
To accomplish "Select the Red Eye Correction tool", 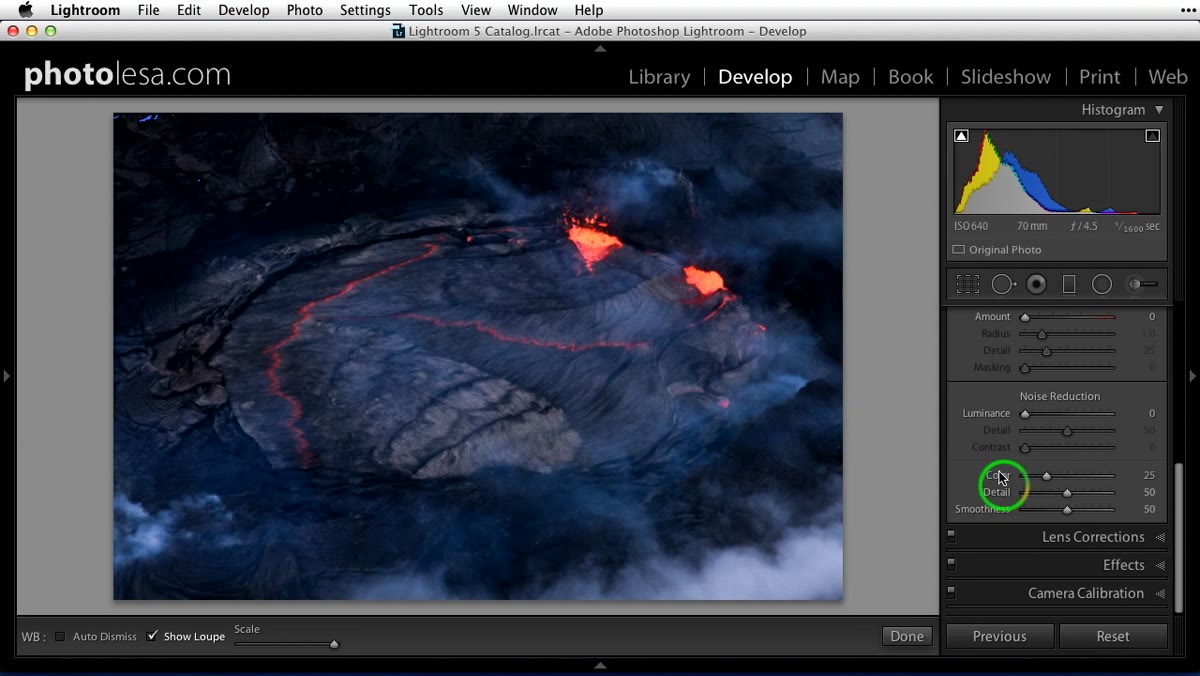I will click(1037, 284).
